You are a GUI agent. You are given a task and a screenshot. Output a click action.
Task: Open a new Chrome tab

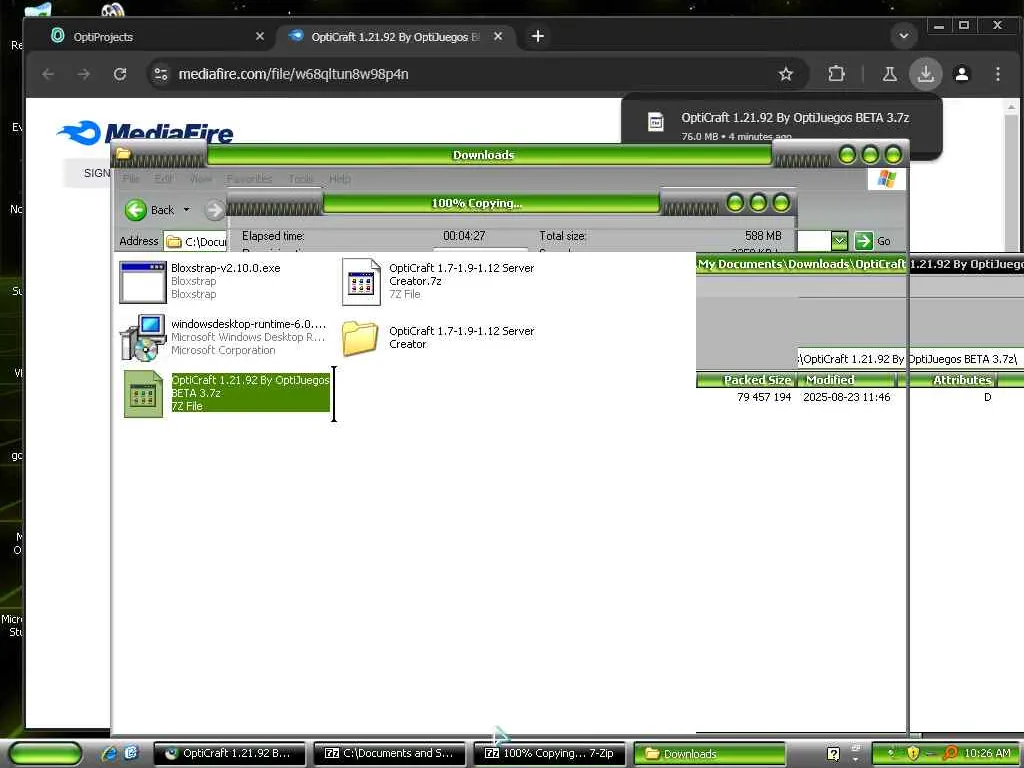(x=537, y=37)
